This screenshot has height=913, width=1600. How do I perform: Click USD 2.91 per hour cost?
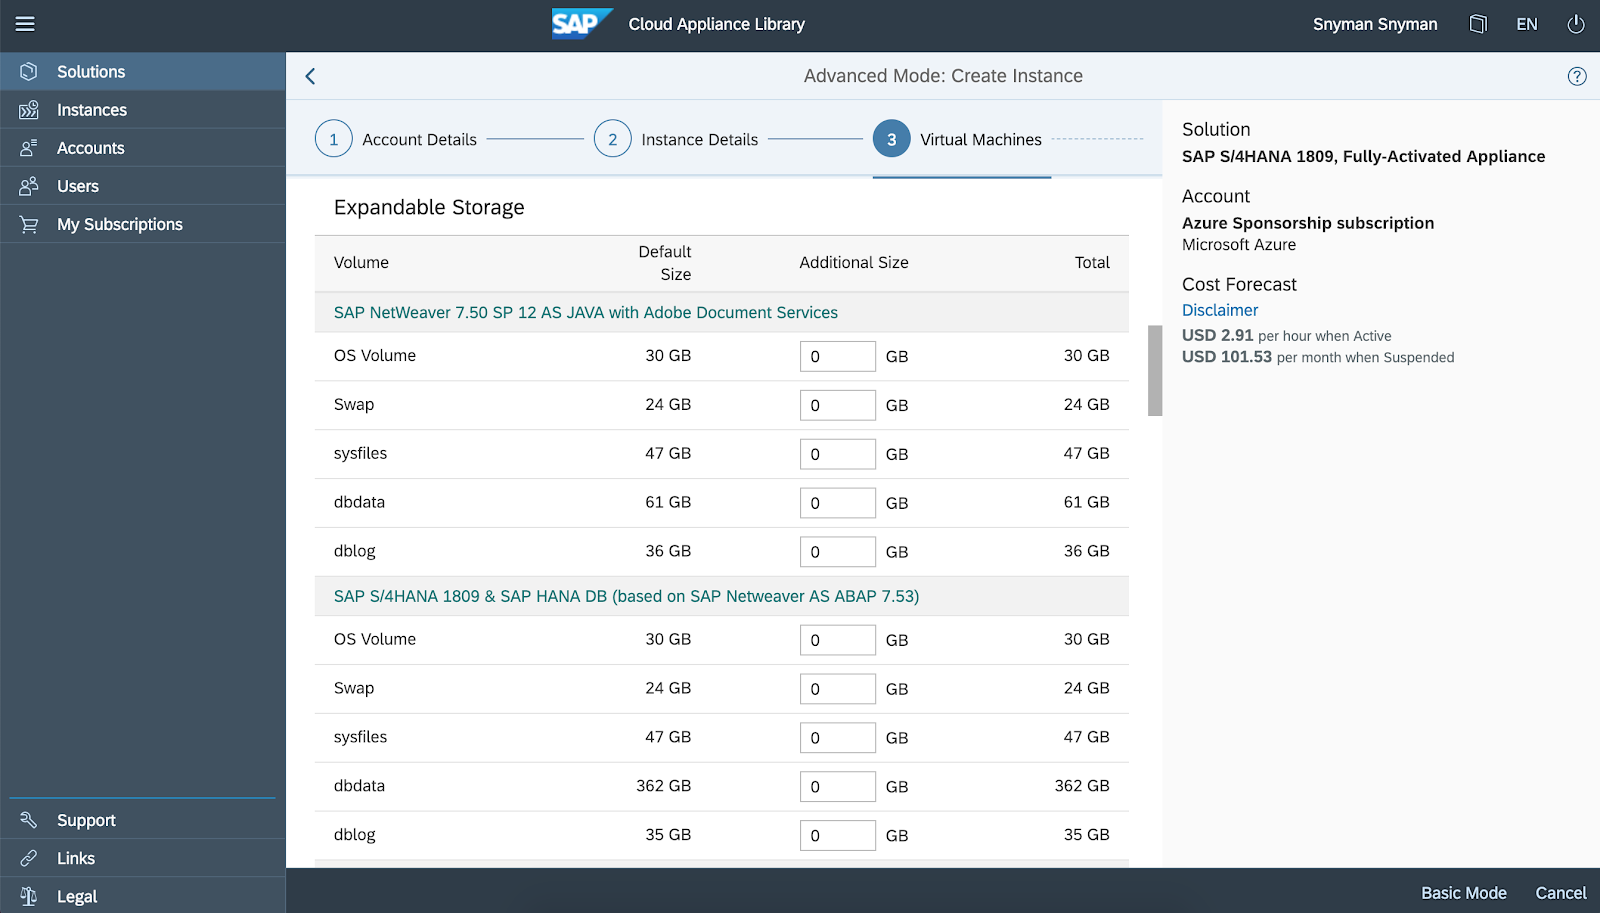tap(1286, 336)
